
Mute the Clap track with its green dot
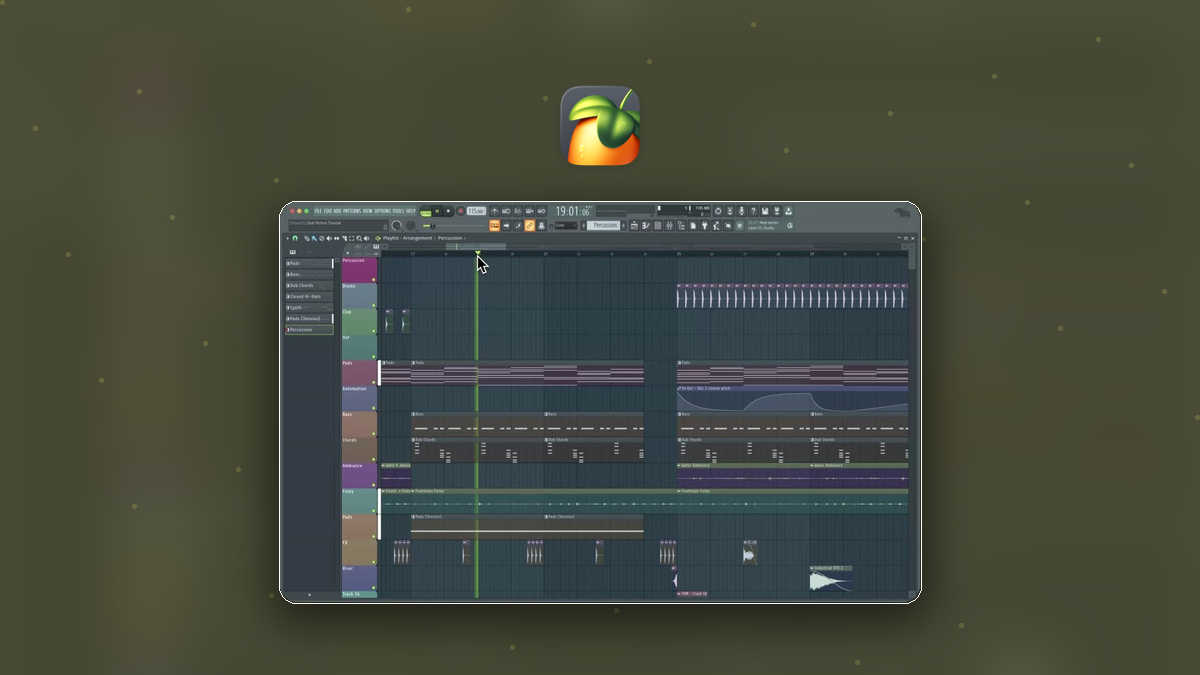click(x=374, y=331)
